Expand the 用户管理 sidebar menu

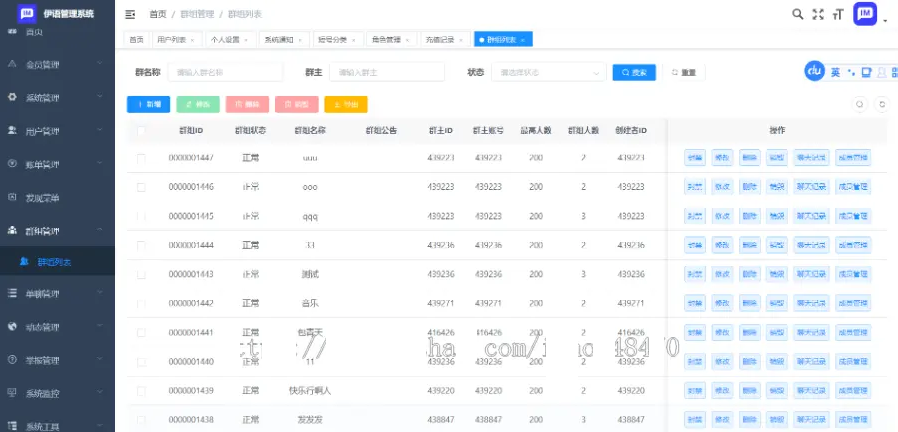[x=57, y=131]
